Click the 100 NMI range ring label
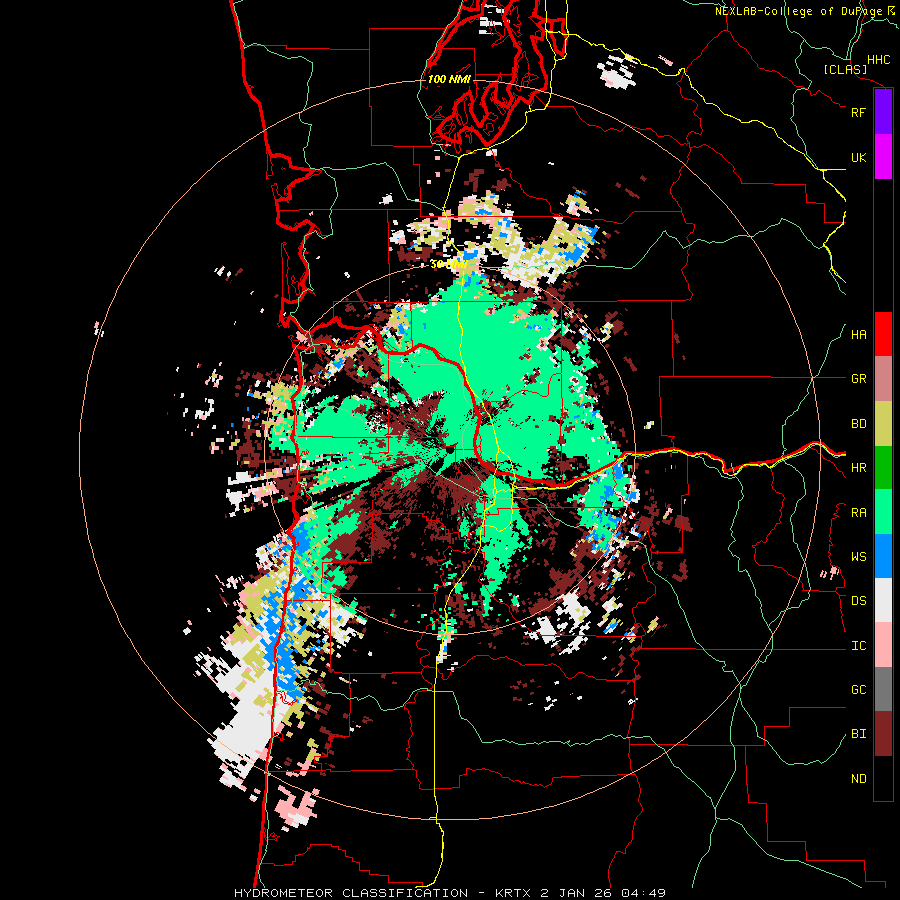 [x=449, y=79]
